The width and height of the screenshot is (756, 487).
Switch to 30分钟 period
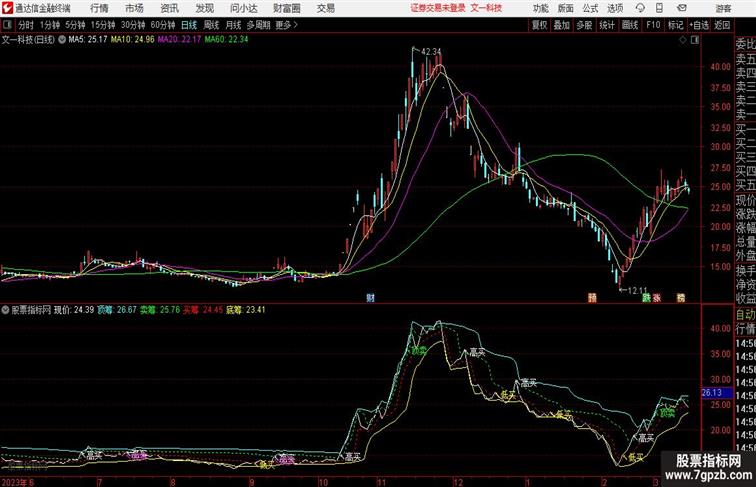(x=133, y=25)
